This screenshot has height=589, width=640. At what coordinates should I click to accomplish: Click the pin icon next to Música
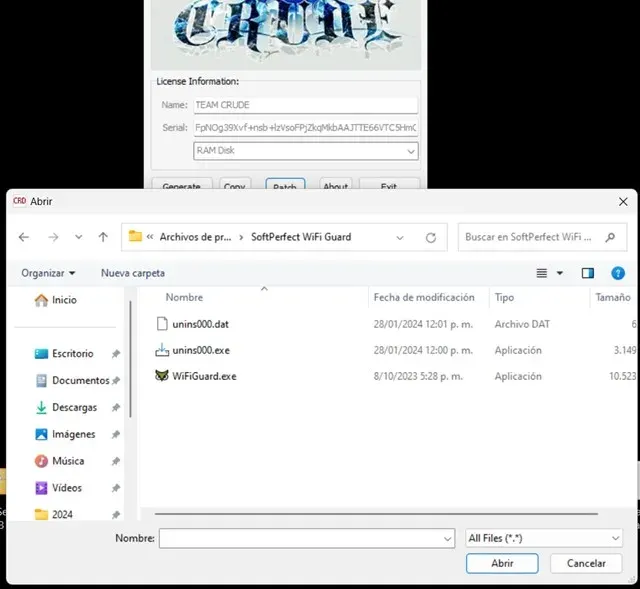pos(116,461)
